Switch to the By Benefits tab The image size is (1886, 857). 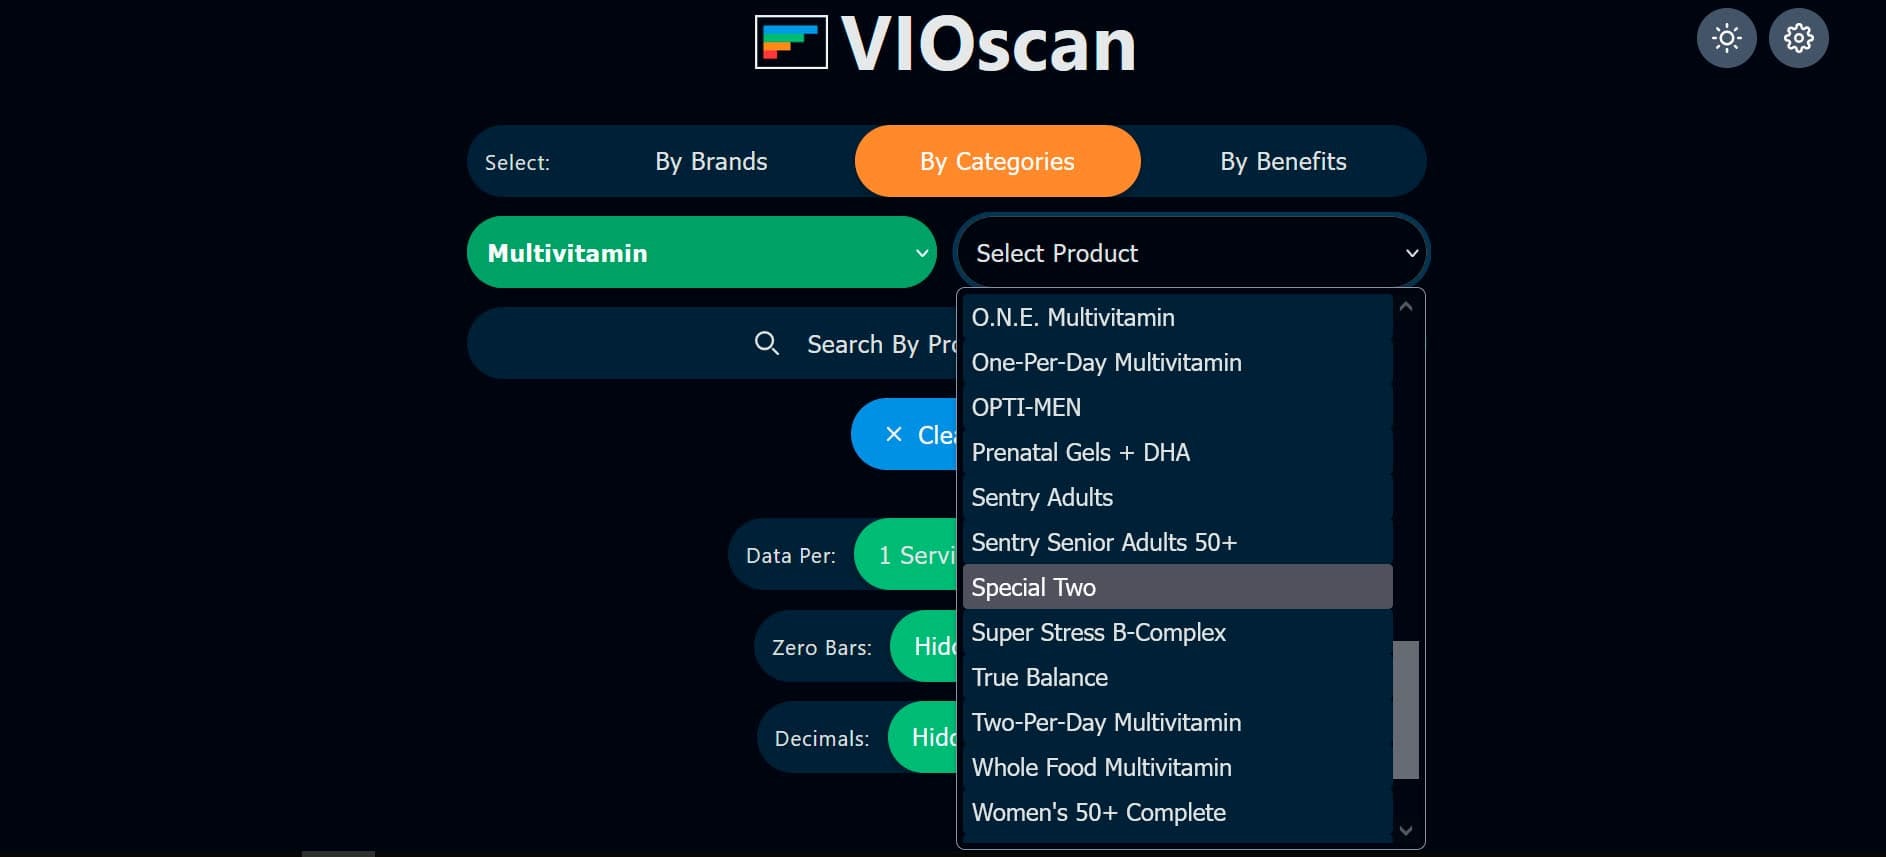click(x=1283, y=161)
